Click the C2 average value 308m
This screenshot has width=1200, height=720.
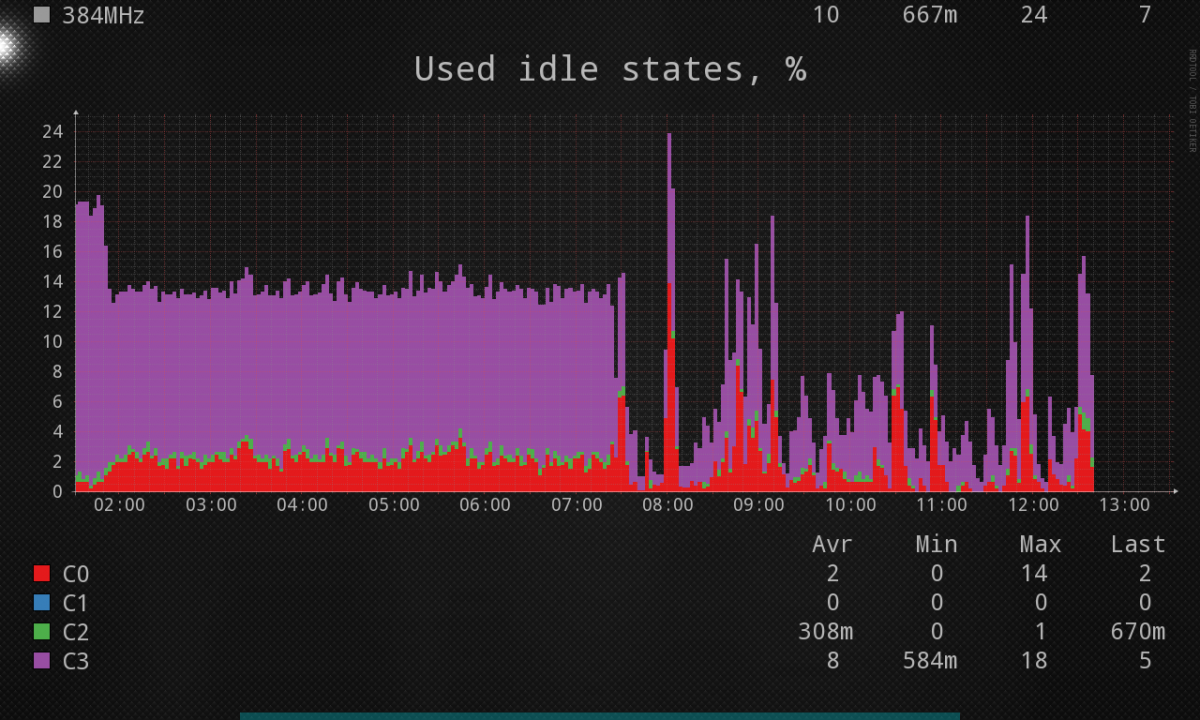point(825,632)
